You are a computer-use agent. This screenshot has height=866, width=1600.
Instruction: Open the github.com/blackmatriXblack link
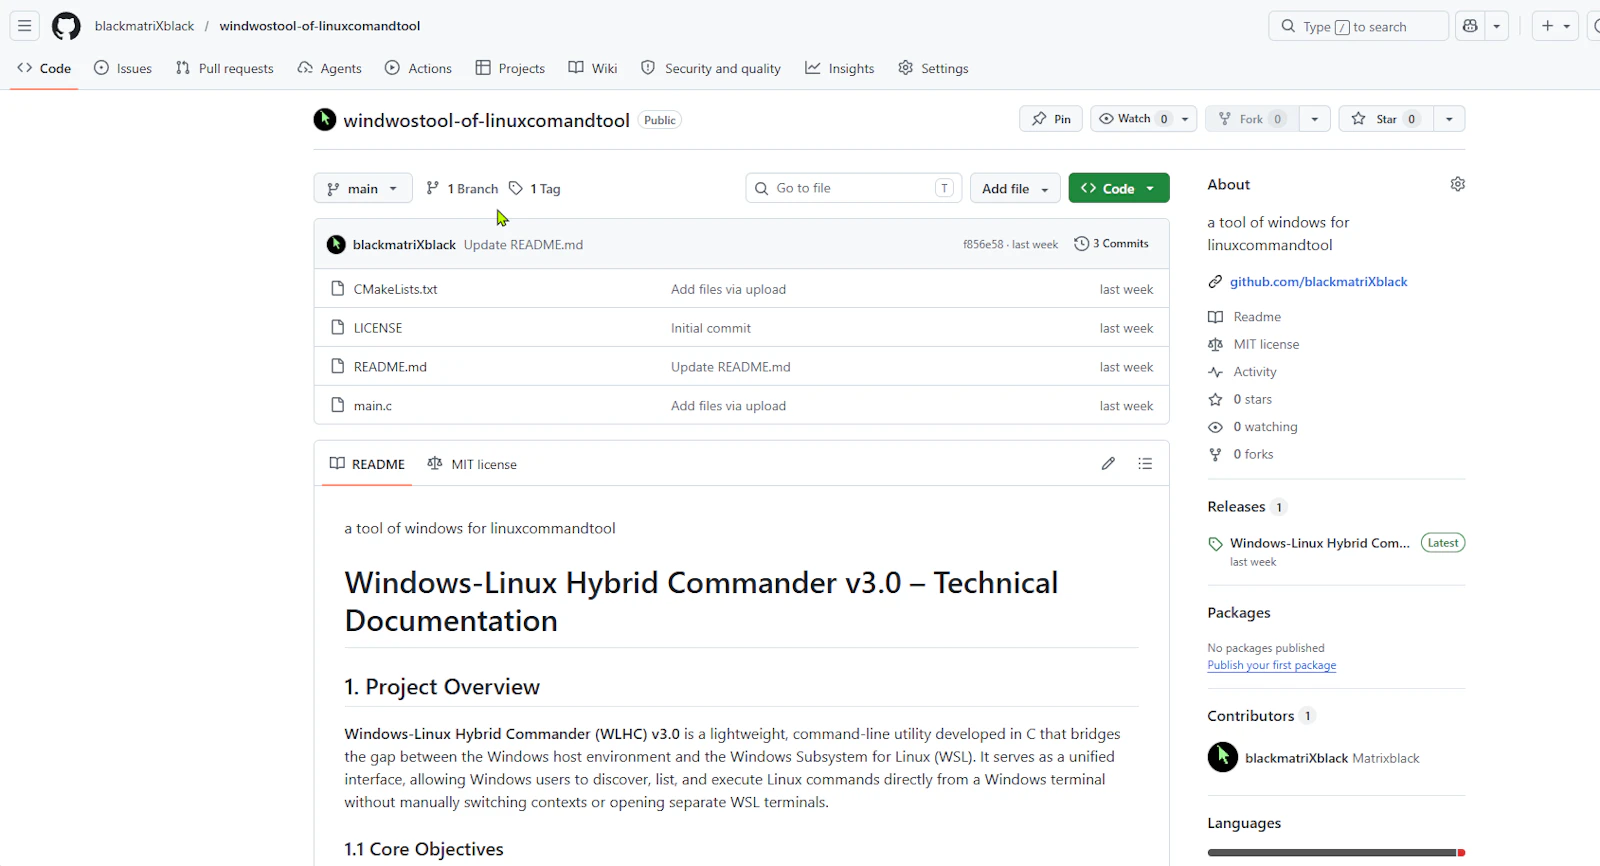(1318, 282)
